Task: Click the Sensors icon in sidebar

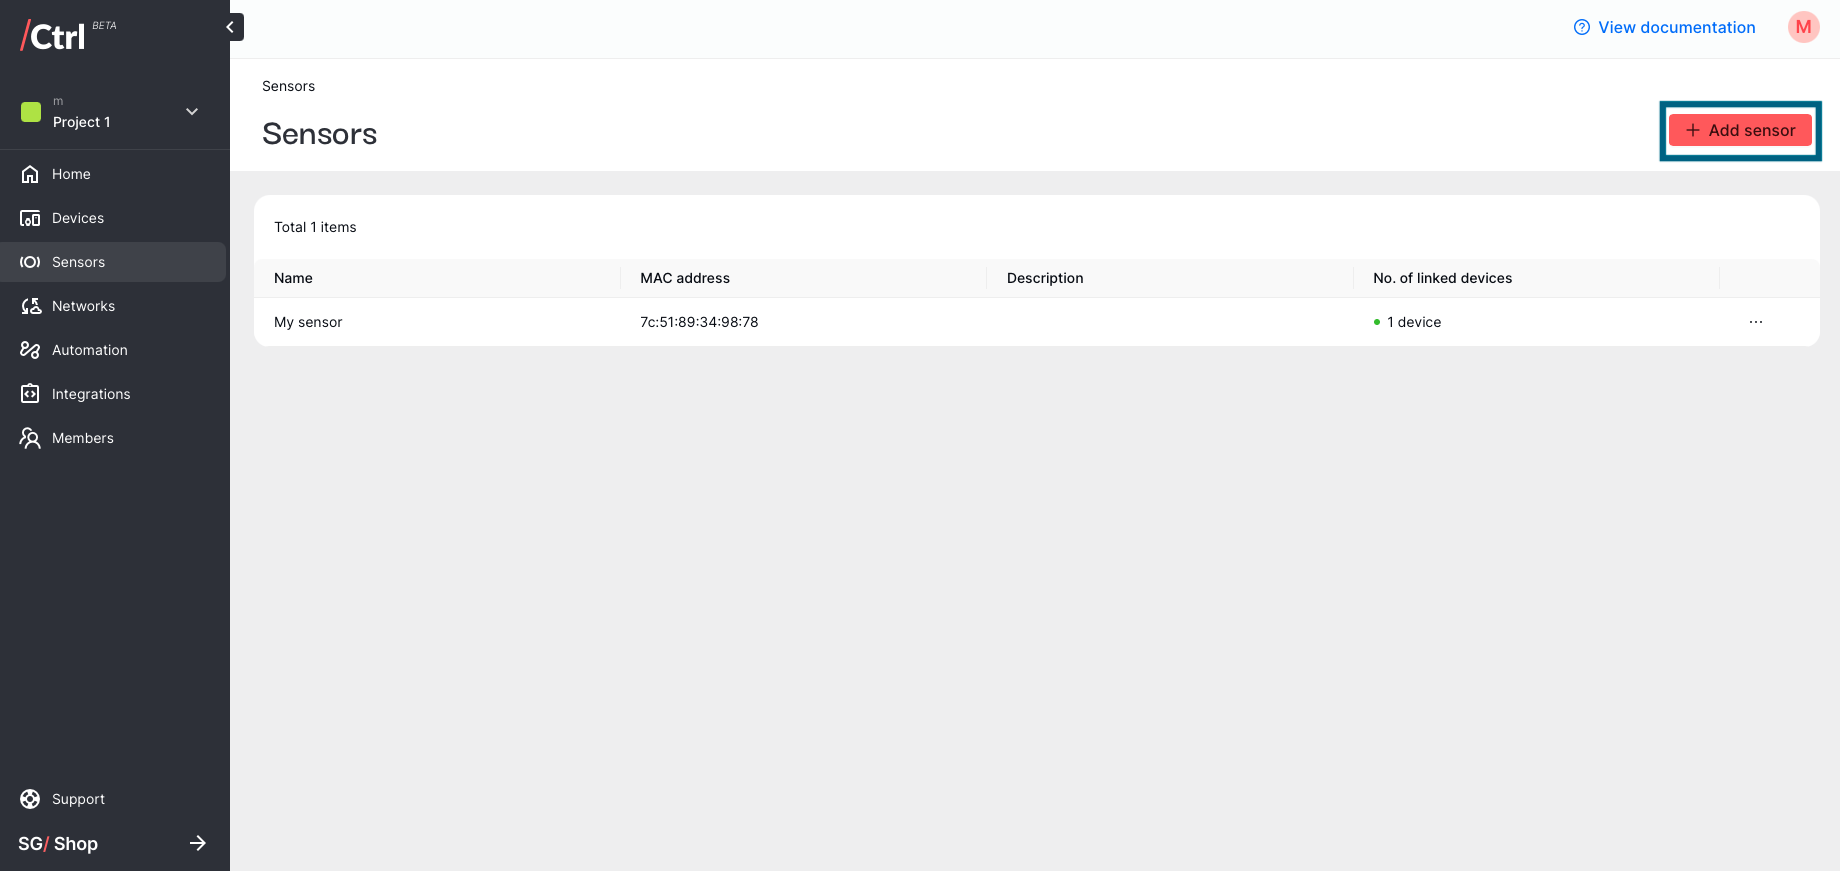Action: click(x=30, y=262)
